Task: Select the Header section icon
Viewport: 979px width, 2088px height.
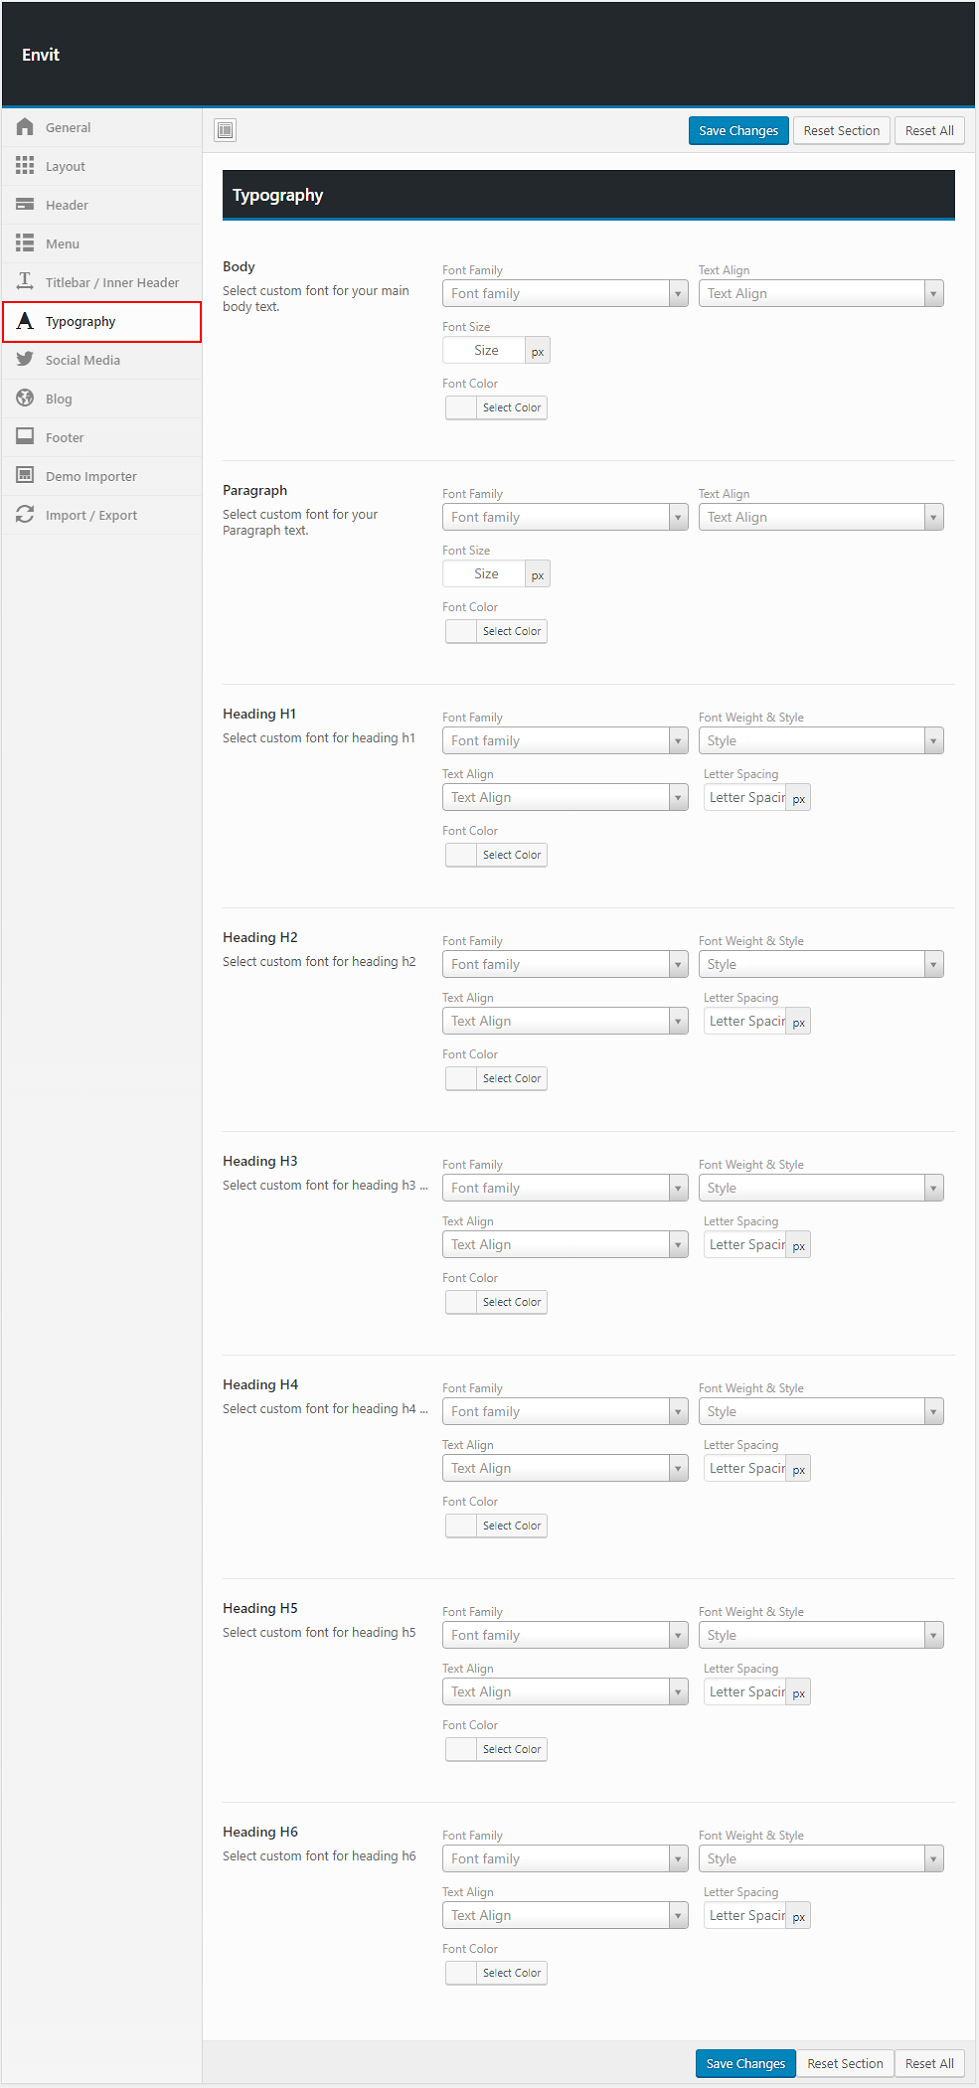Action: [x=25, y=205]
